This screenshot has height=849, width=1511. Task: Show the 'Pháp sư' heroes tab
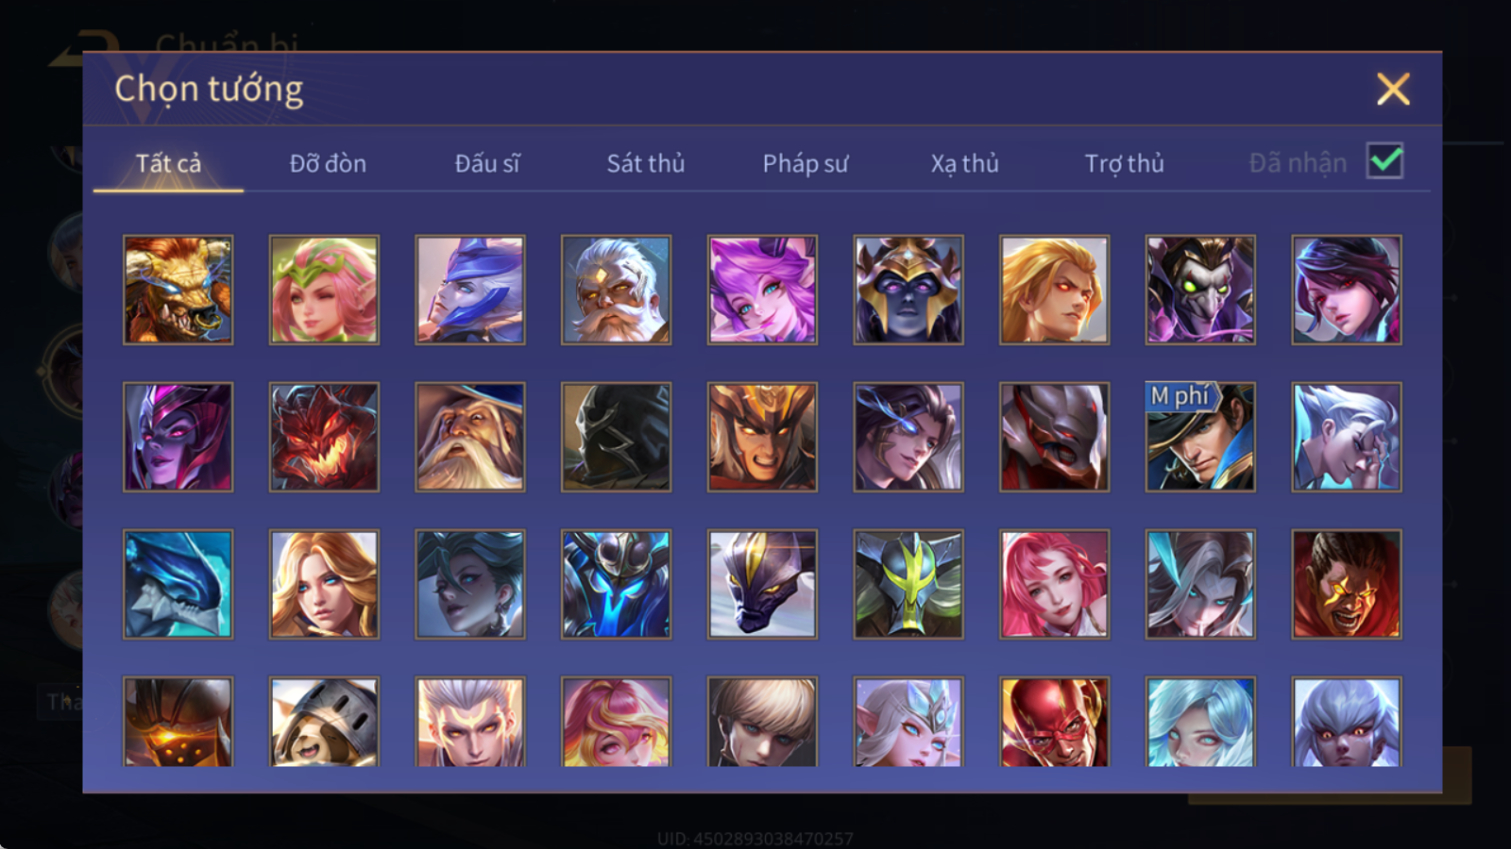805,163
